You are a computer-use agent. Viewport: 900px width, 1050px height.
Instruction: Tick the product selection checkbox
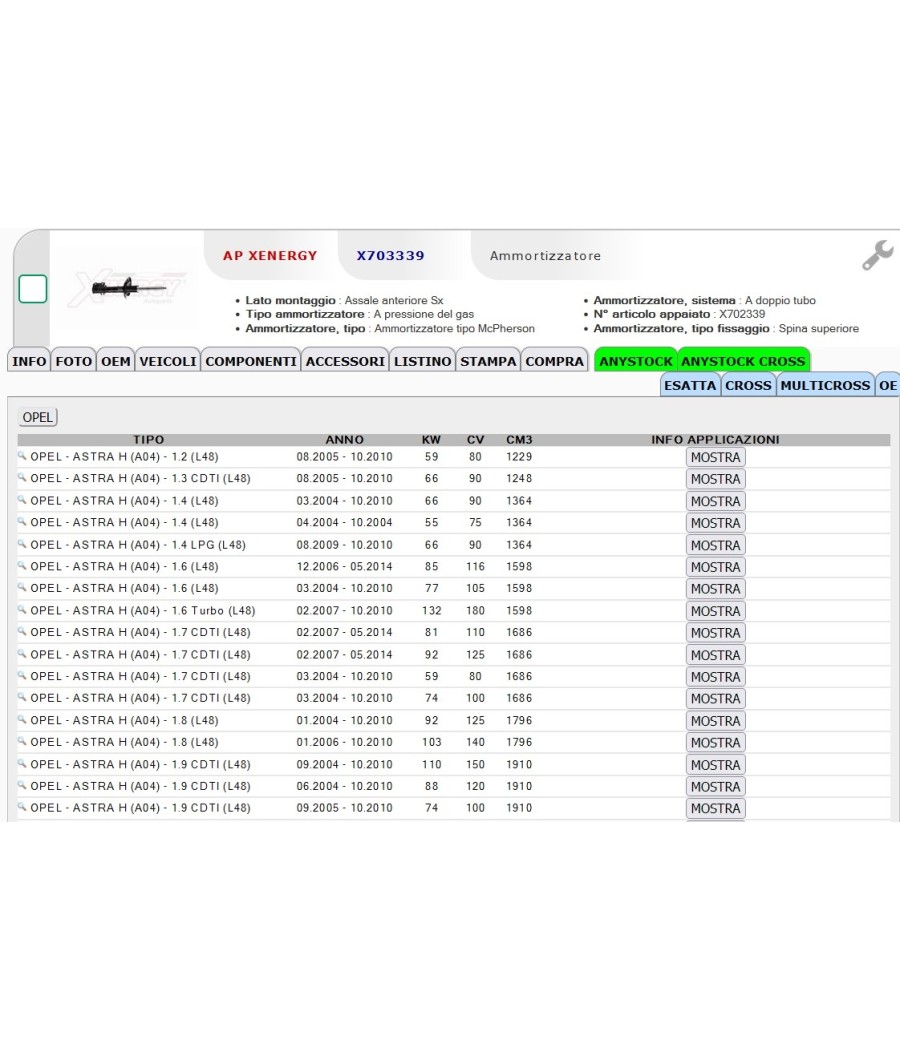(x=33, y=289)
